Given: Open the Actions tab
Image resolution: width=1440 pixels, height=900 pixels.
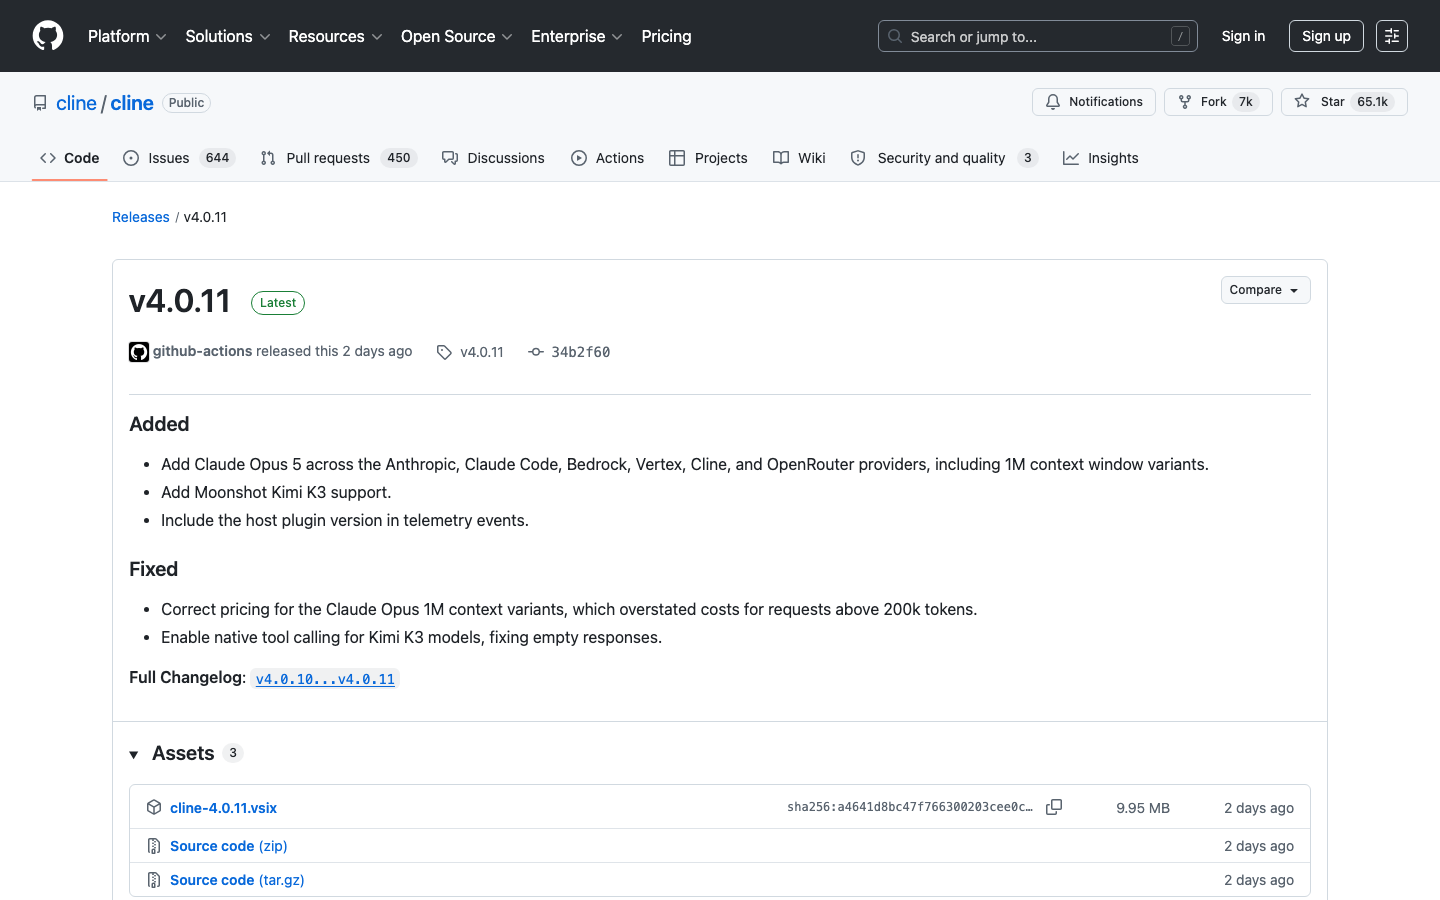Looking at the screenshot, I should [607, 158].
